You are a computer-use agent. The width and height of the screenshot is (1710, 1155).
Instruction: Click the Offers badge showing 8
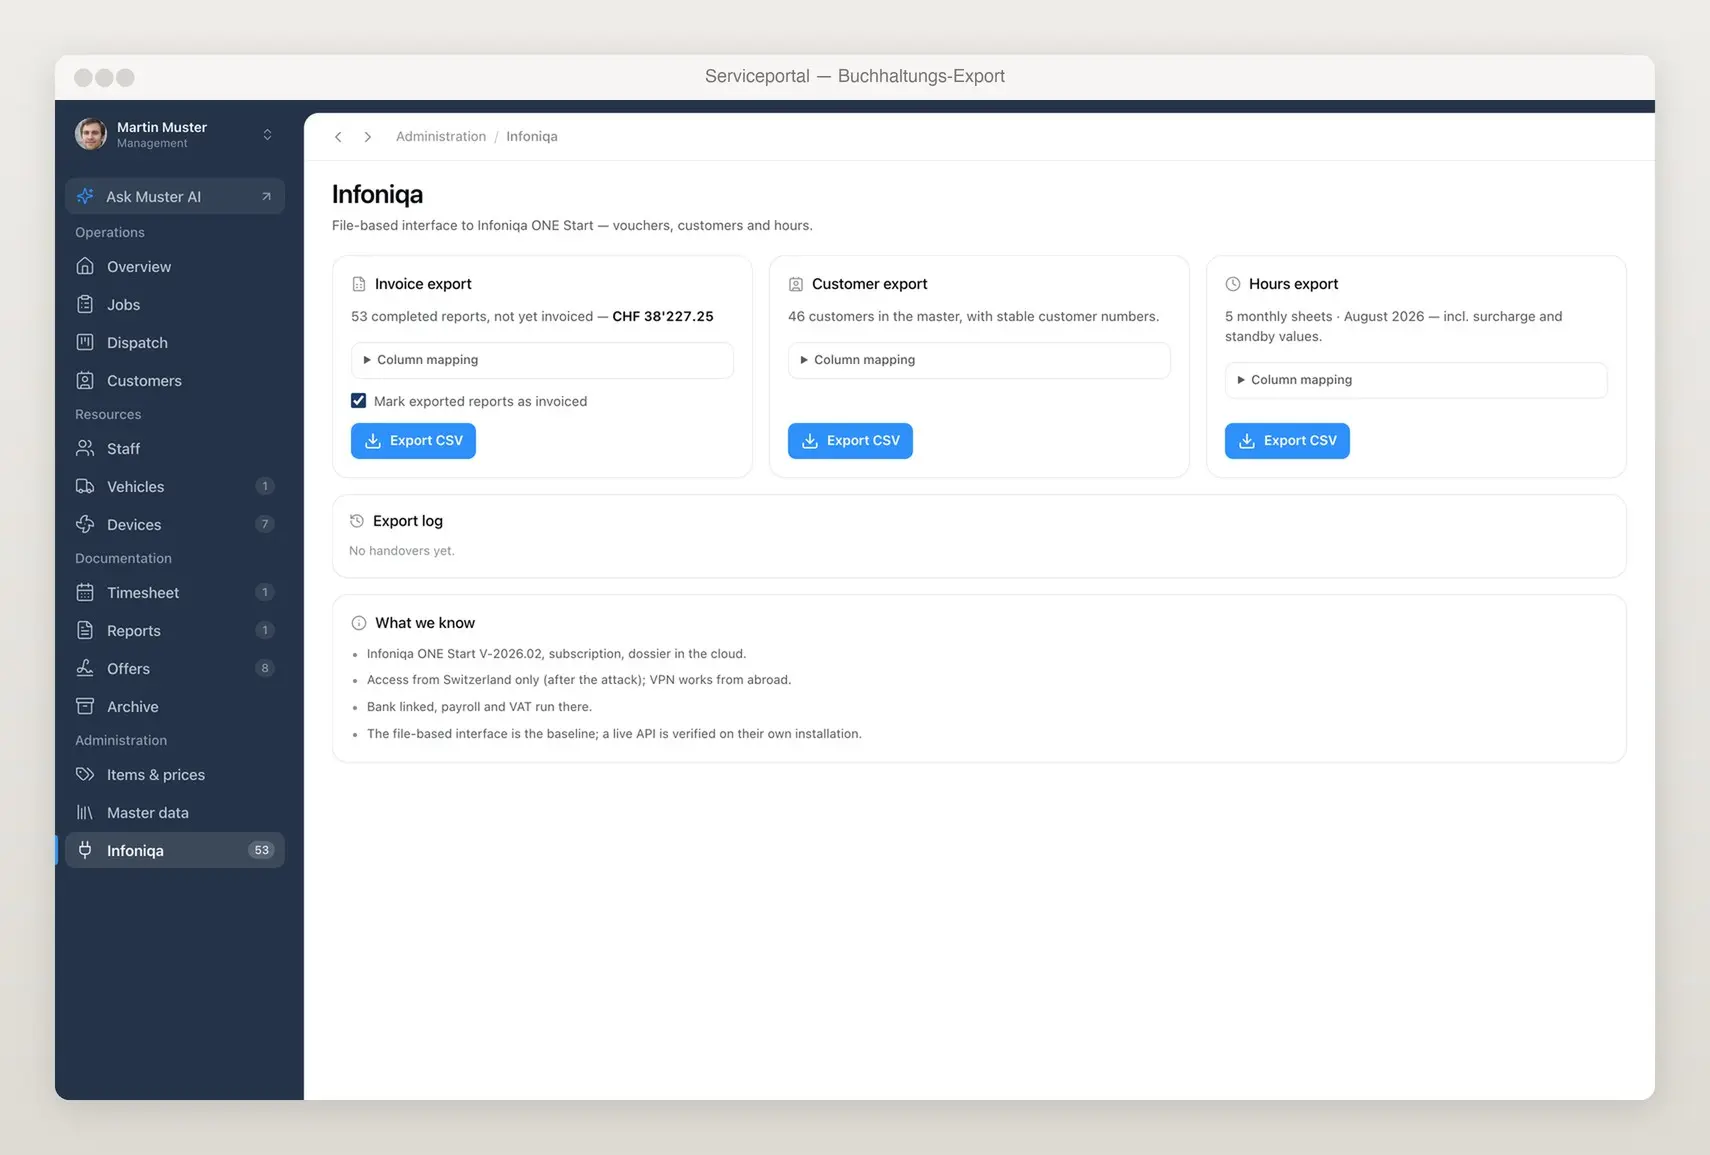tap(265, 668)
